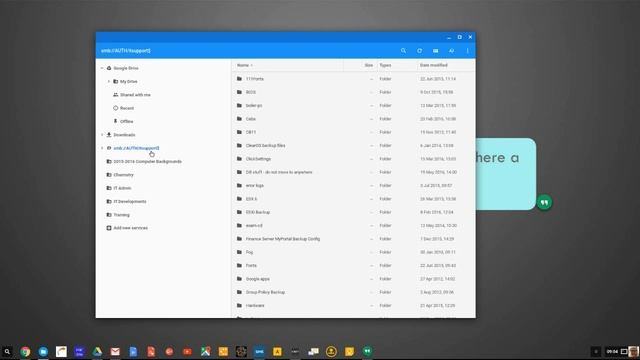Open the launcher search in the shelf

(7, 351)
